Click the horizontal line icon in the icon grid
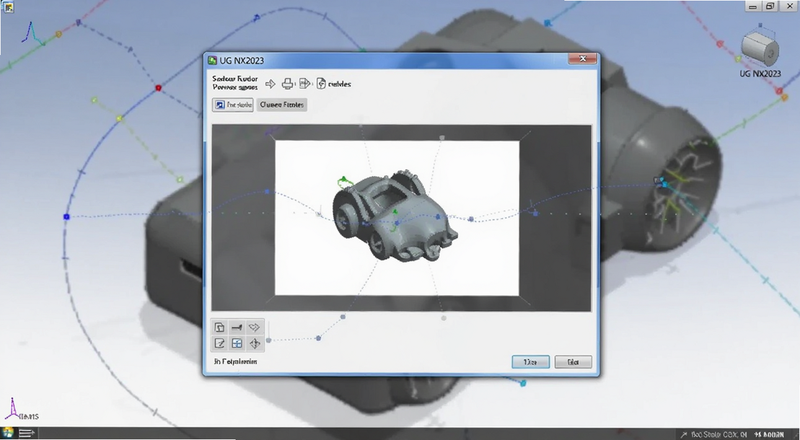The height and width of the screenshot is (440, 800). (237, 327)
